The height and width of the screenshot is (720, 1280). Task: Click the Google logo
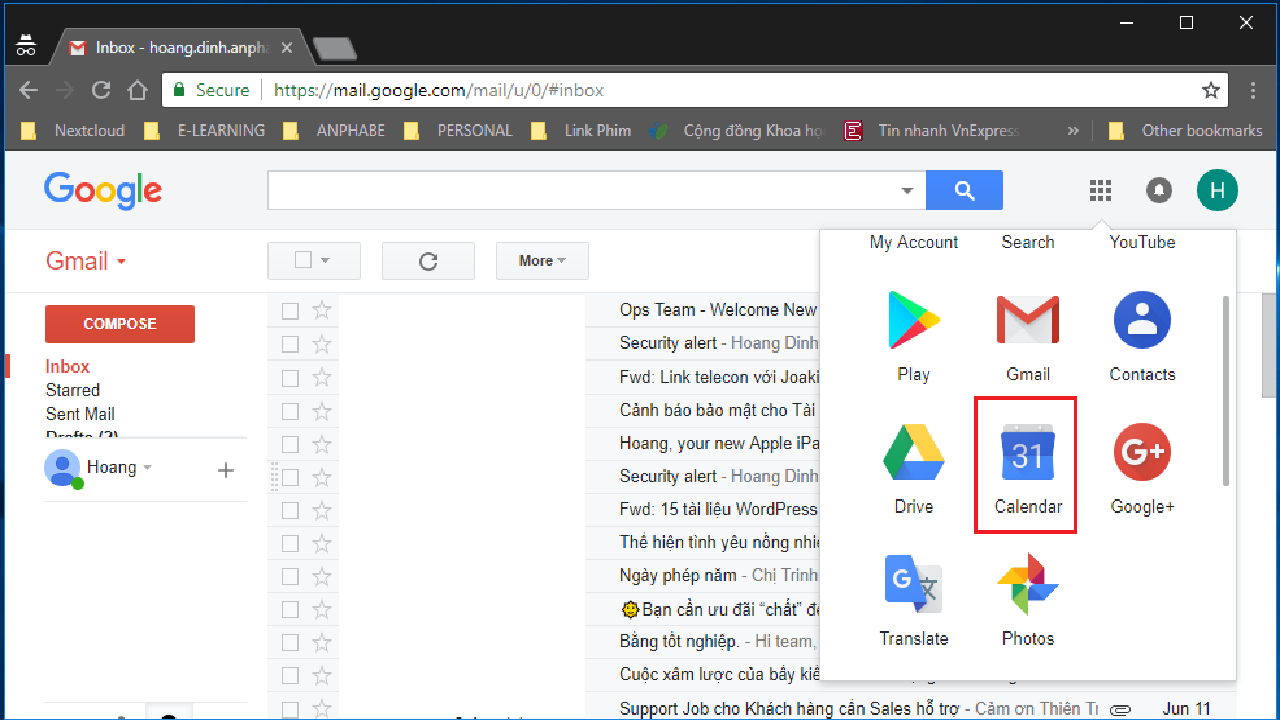click(x=103, y=189)
